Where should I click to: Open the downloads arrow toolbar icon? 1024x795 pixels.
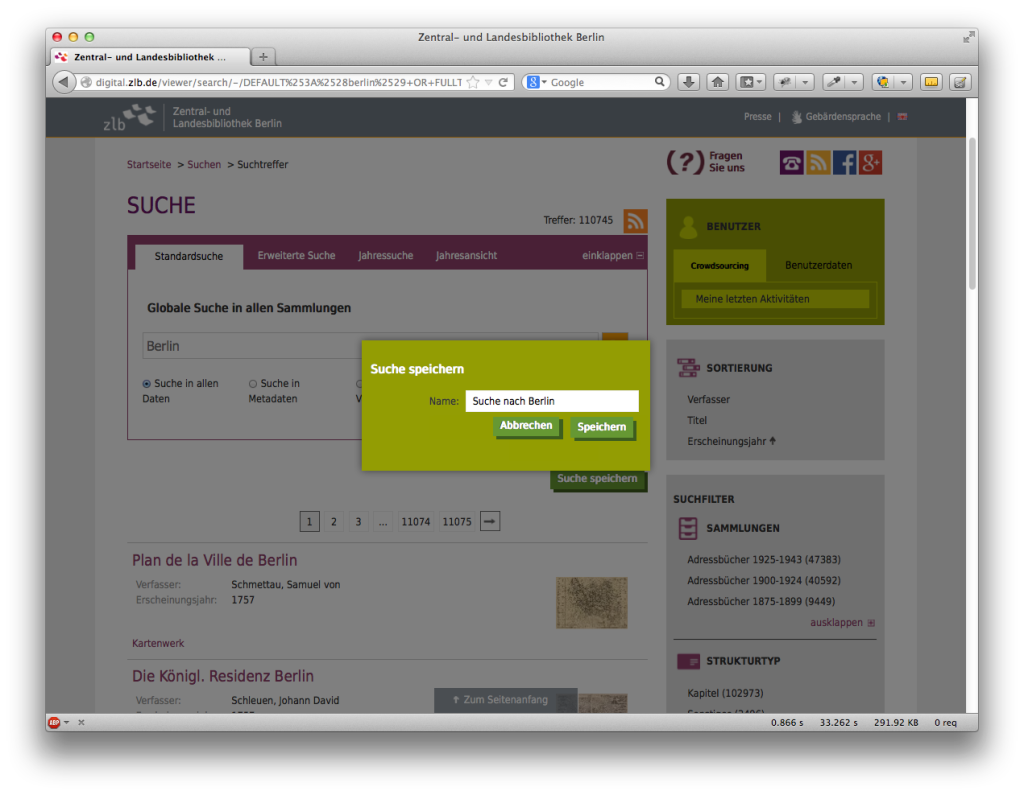pos(688,82)
